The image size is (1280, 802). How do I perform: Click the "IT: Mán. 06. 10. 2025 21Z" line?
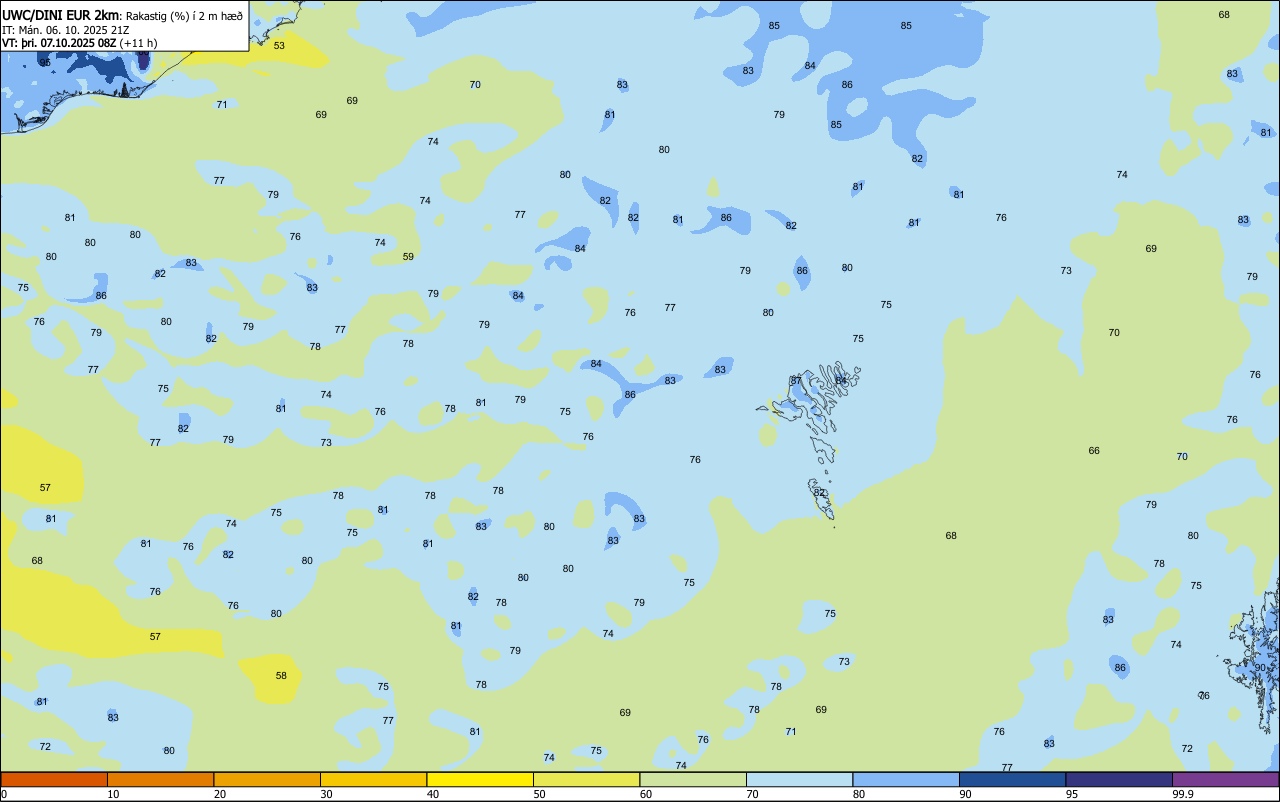(65, 30)
